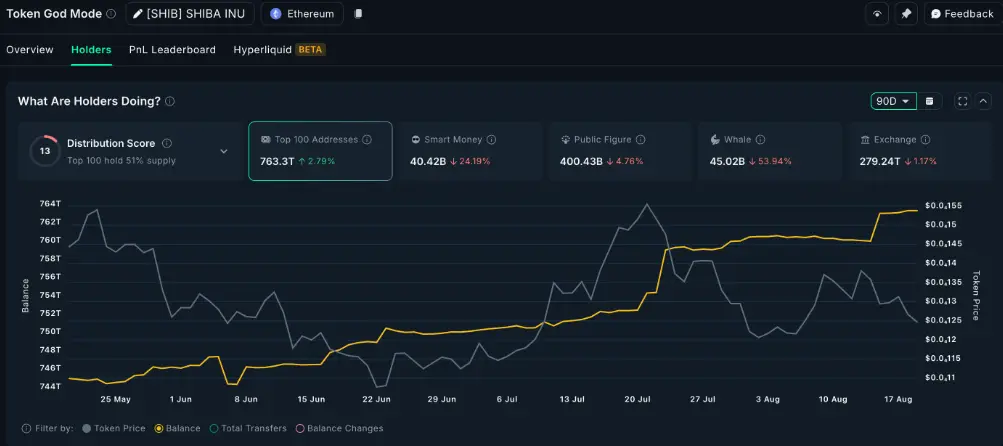
Task: Select the Smart Money holder card
Action: coord(471,151)
